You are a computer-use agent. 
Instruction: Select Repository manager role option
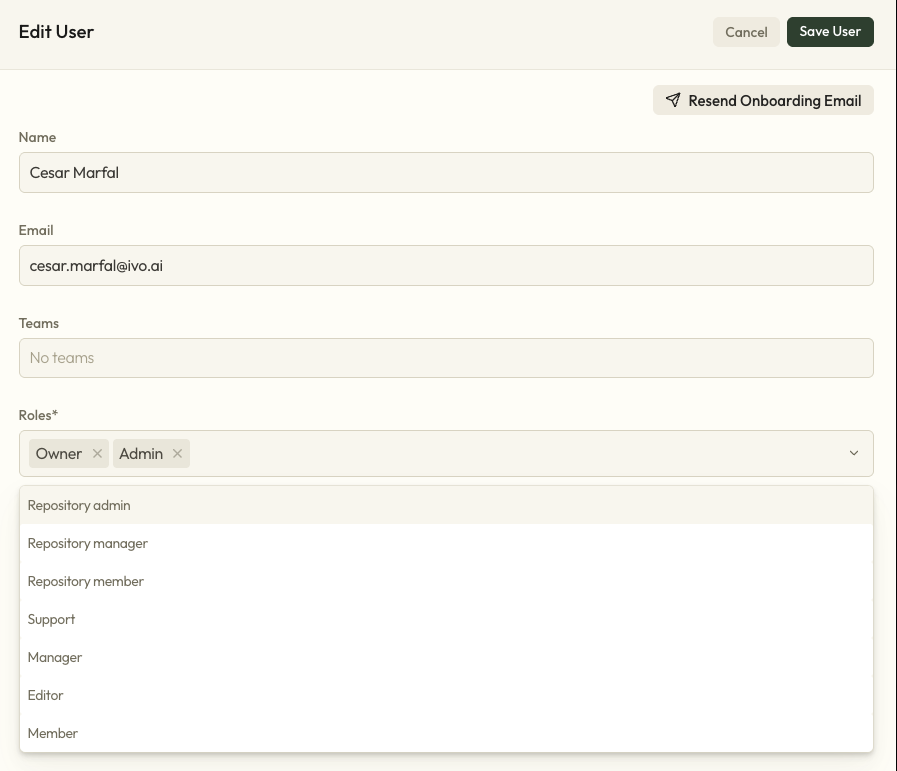pos(88,544)
